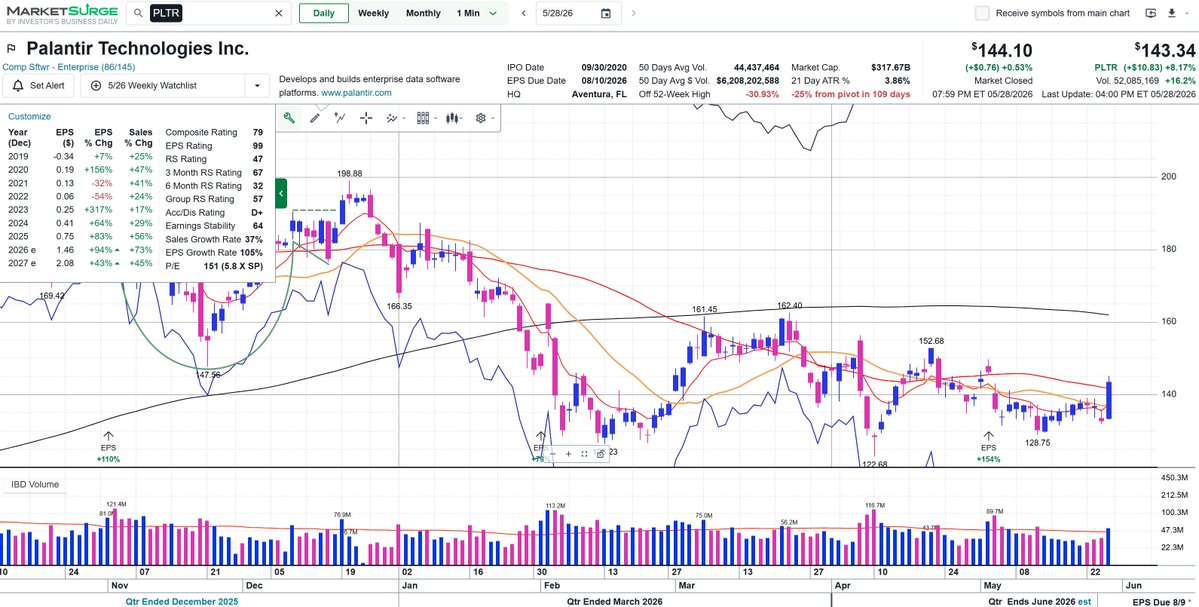Image resolution: width=1199 pixels, height=607 pixels.
Task: Click the Acc/Dis Rating D+ row
Action: pos(214,213)
